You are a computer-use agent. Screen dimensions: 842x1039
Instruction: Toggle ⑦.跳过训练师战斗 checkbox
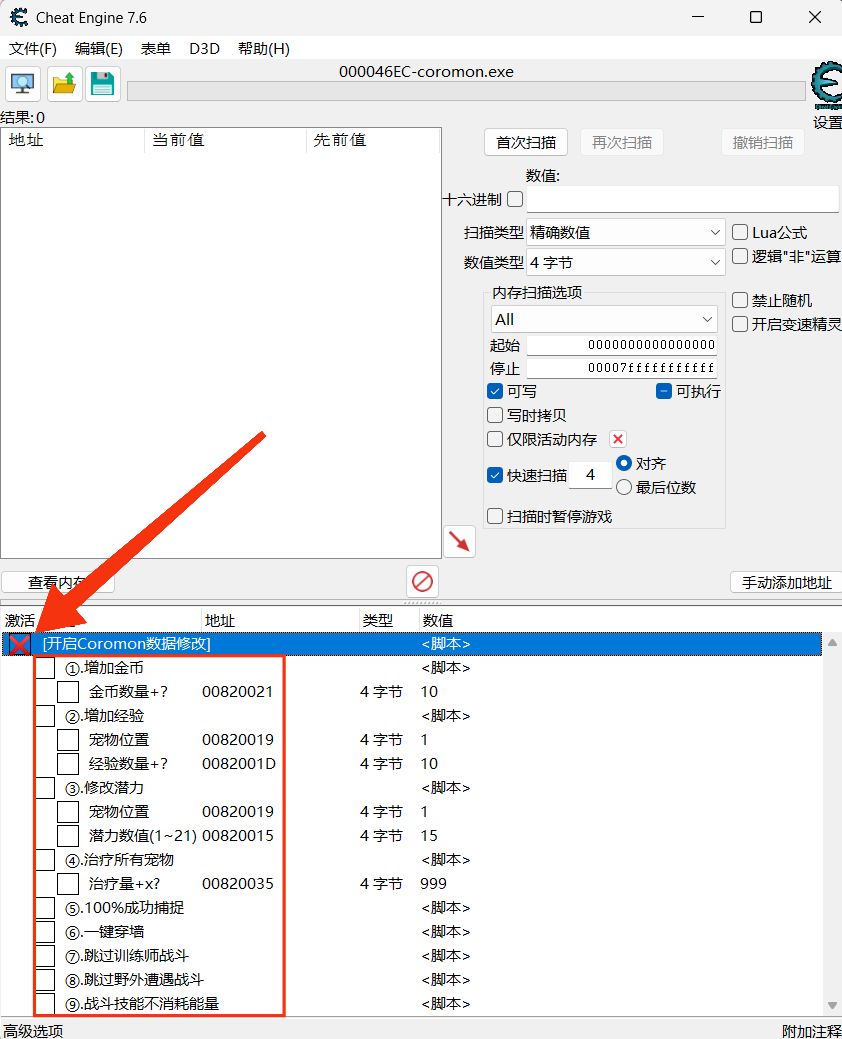click(x=45, y=956)
